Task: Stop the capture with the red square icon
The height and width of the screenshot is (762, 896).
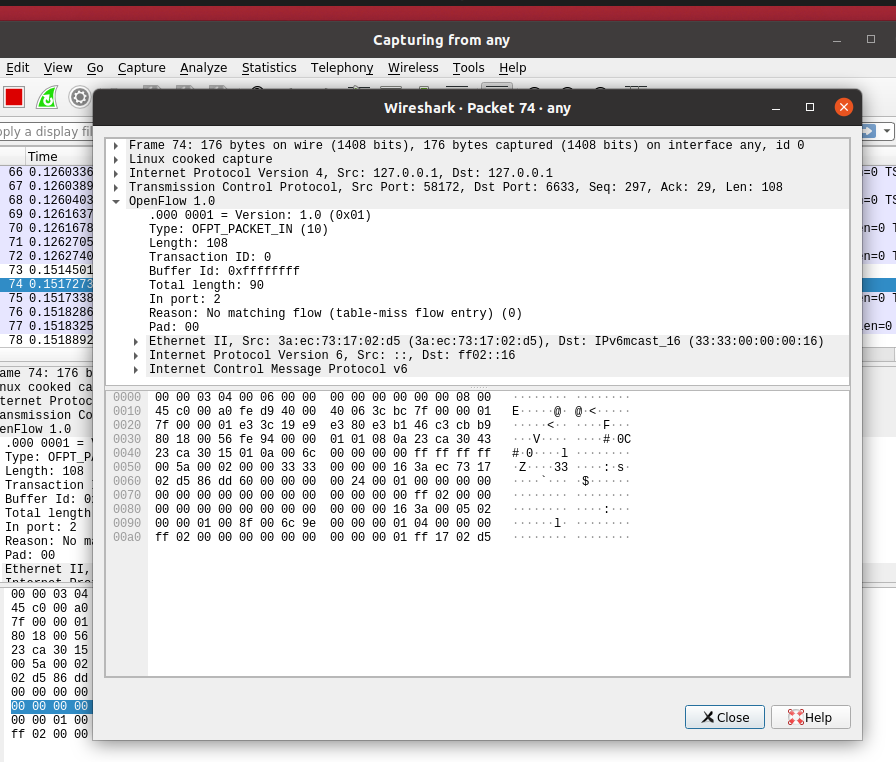Action: point(14,97)
